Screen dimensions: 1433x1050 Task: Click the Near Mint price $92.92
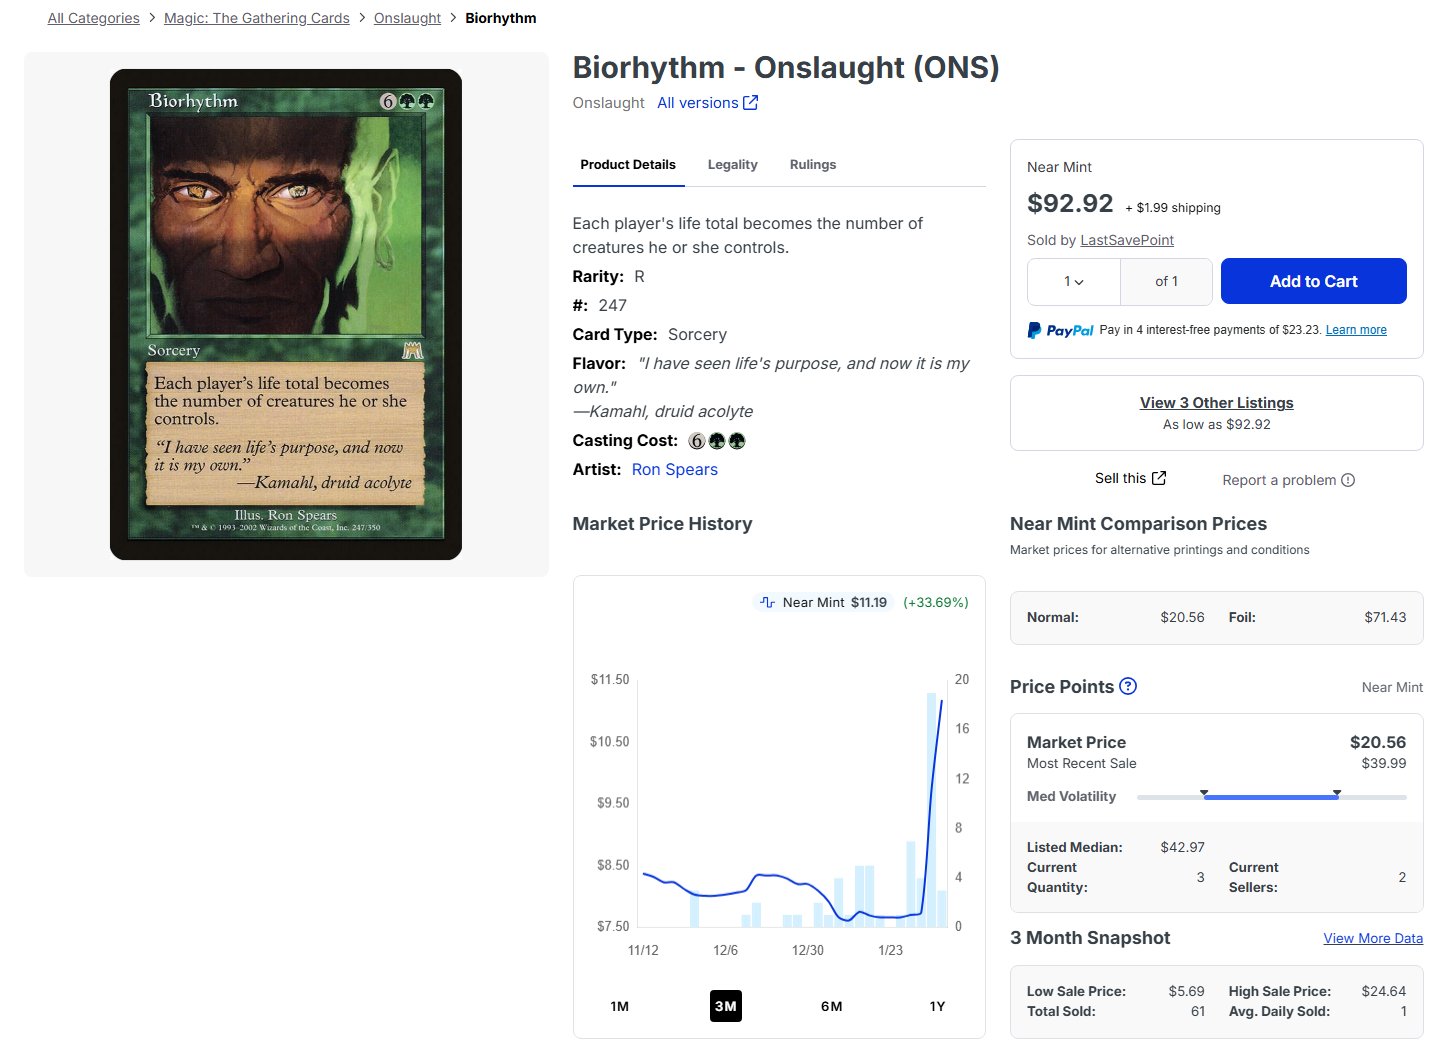coord(1070,203)
